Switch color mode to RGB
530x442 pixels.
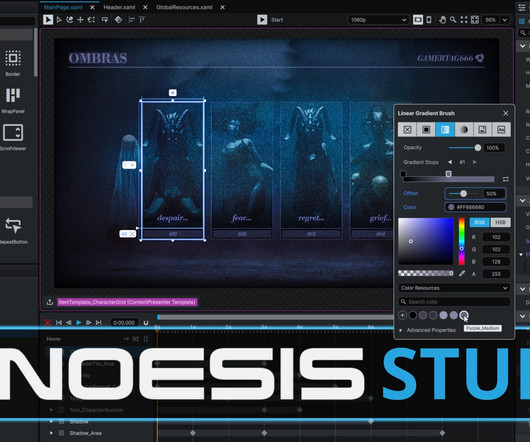pyautogui.click(x=479, y=222)
